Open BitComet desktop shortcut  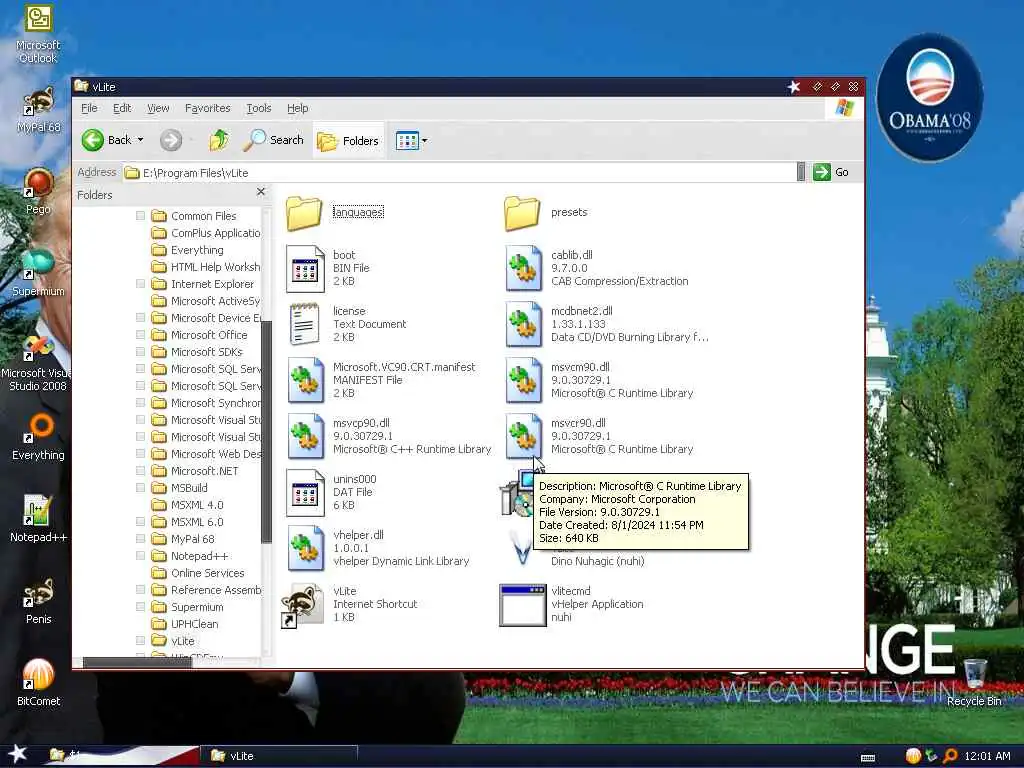[38, 682]
